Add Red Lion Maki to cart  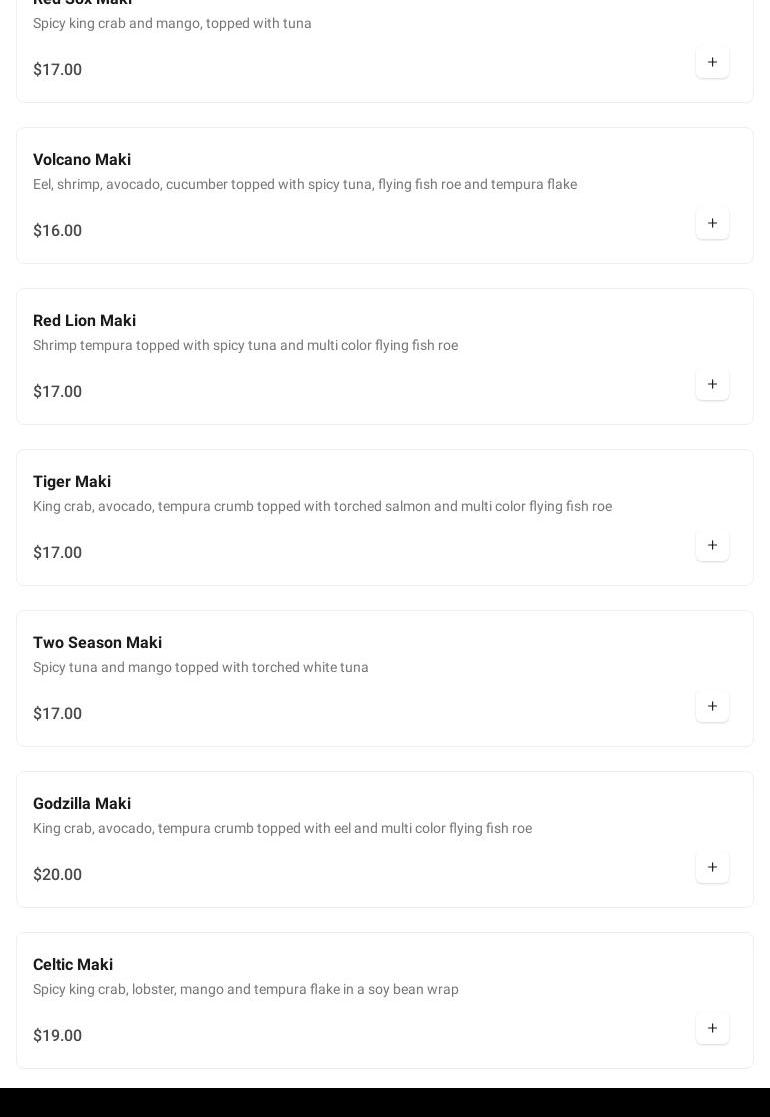click(712, 384)
